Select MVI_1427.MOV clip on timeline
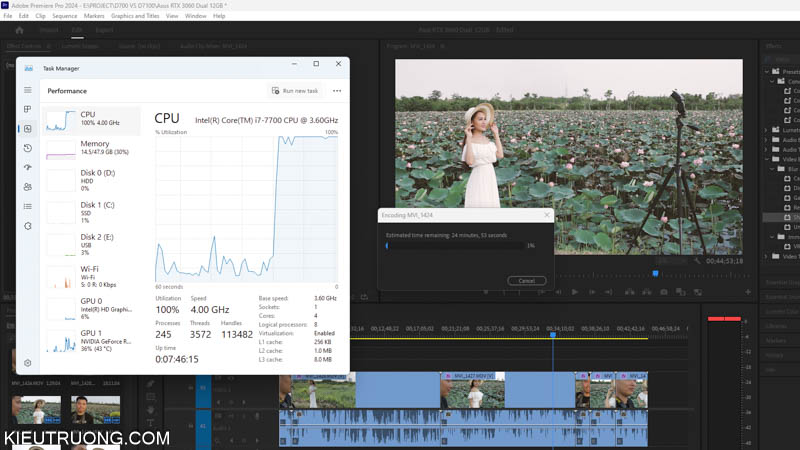This screenshot has width=800, height=450. tap(507, 390)
